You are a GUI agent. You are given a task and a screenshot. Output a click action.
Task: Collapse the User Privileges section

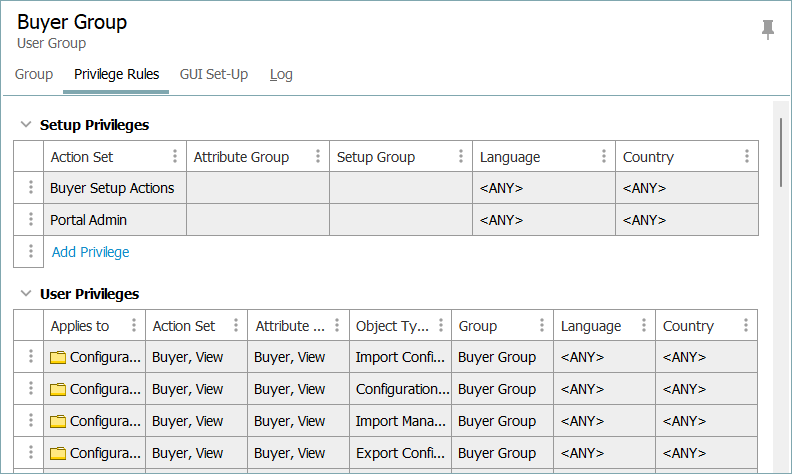(x=26, y=294)
